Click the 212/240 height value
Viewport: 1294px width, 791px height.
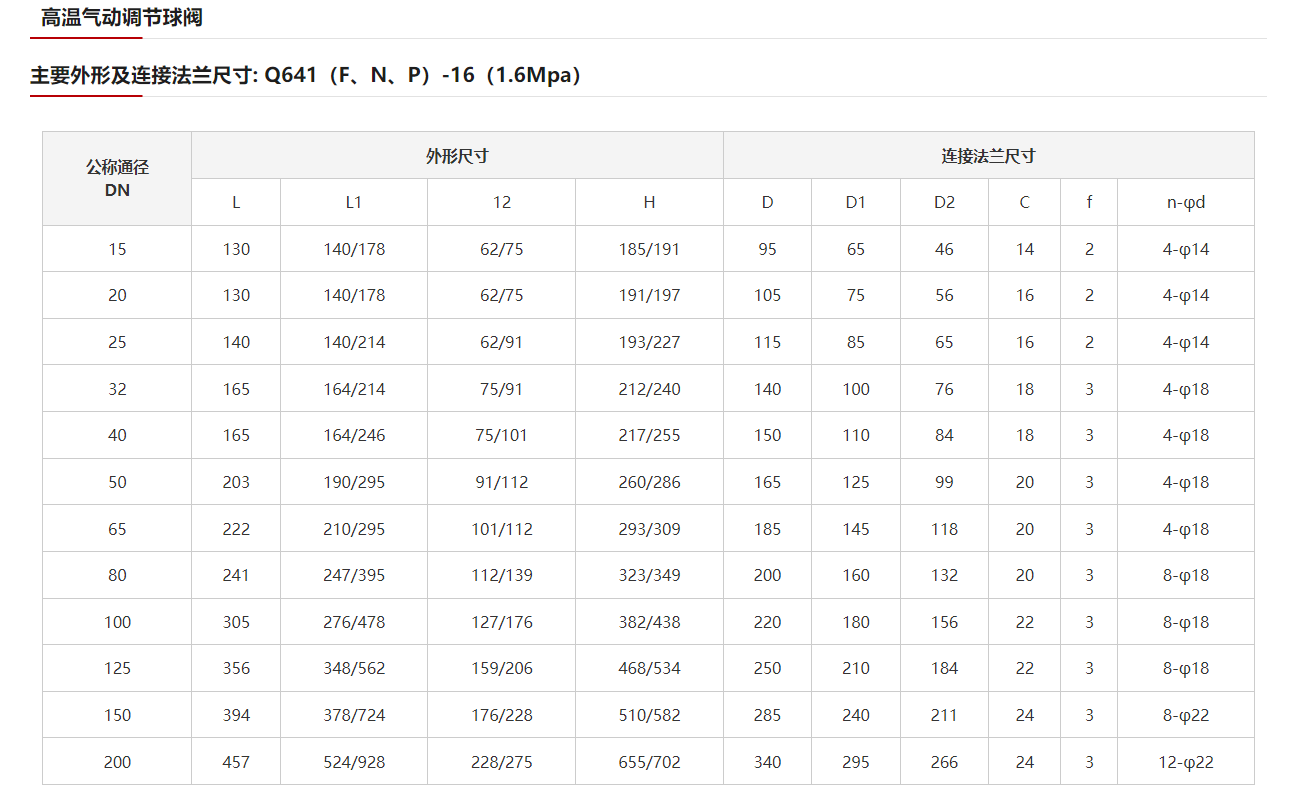pyautogui.click(x=649, y=389)
